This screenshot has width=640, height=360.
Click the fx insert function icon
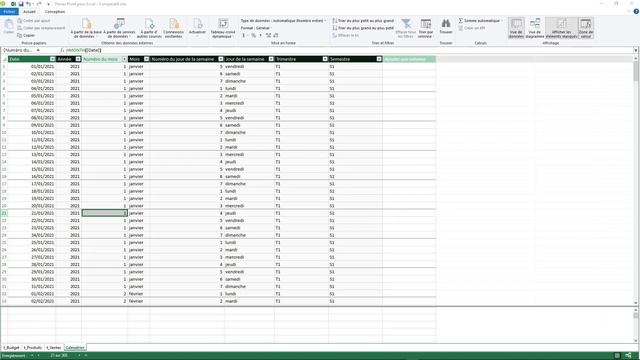62,50
